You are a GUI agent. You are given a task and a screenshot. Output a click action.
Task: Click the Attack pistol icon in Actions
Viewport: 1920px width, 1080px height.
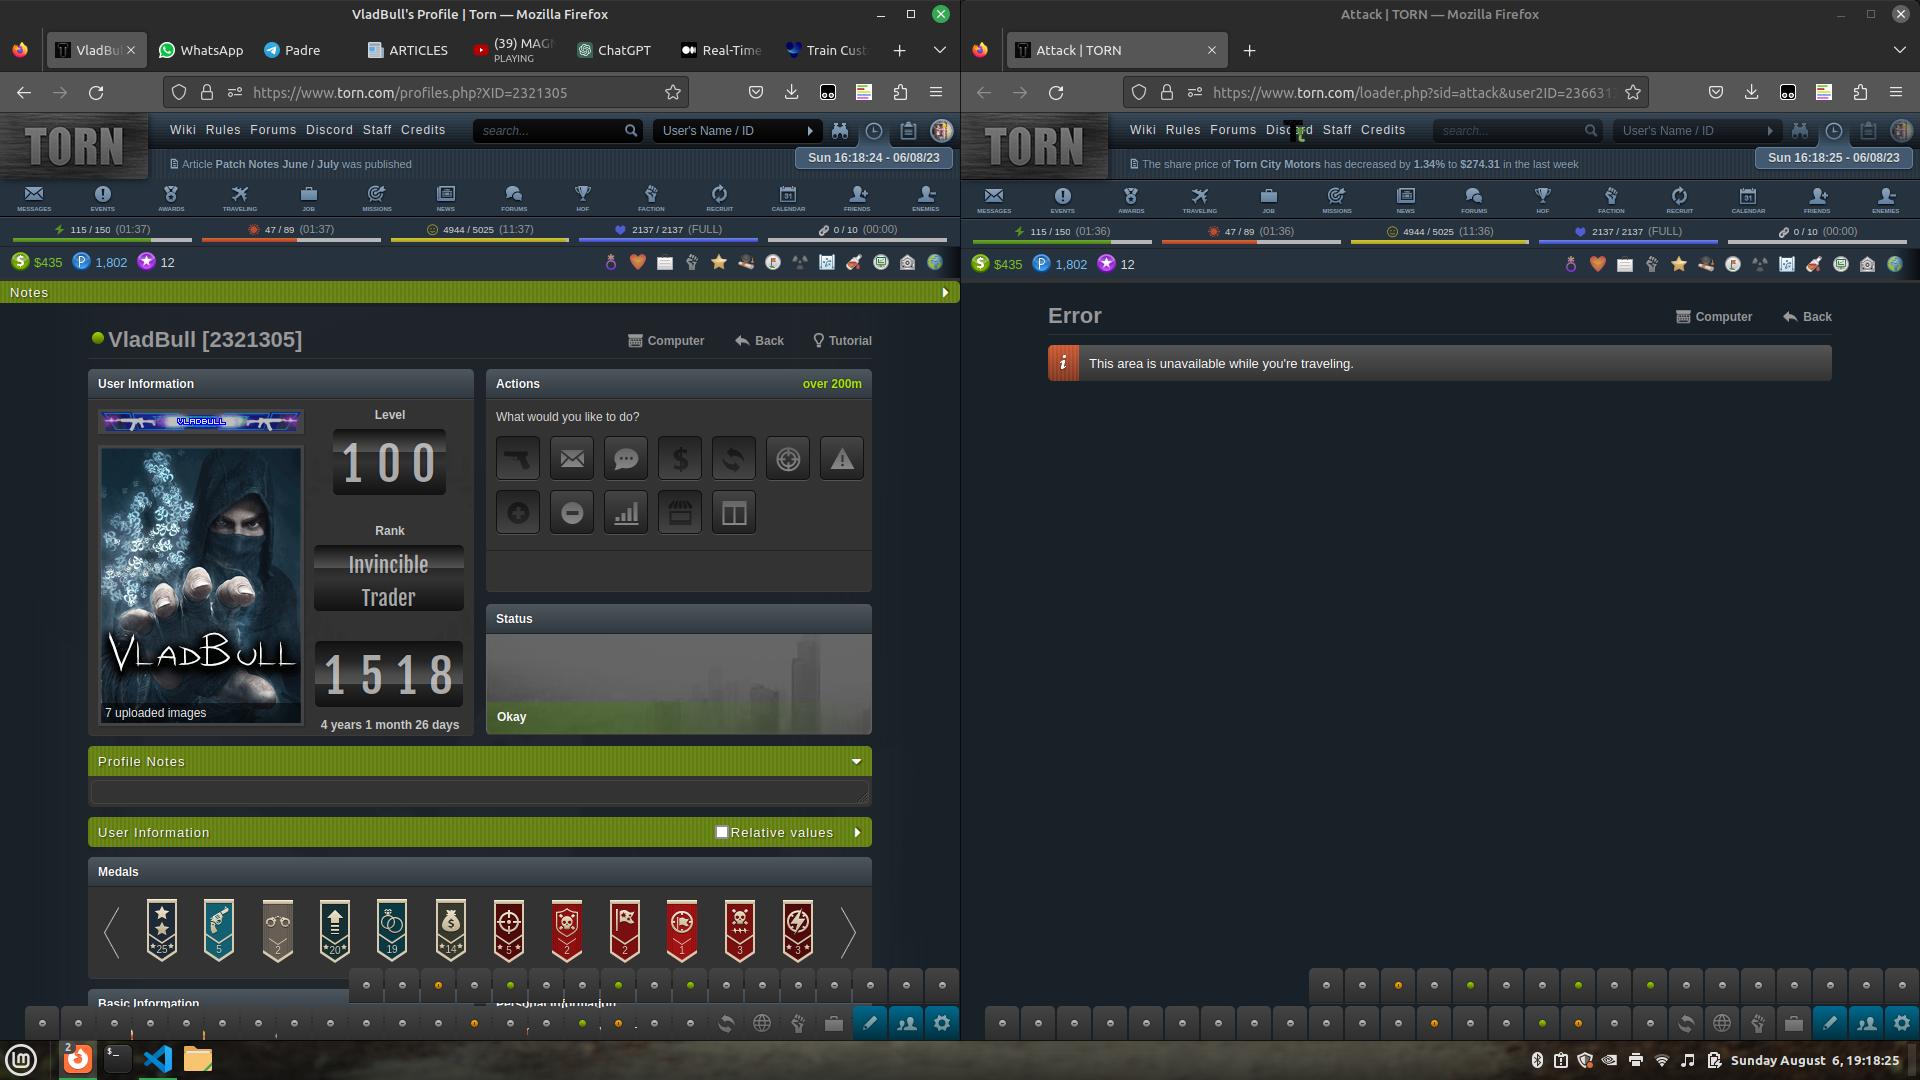point(518,459)
